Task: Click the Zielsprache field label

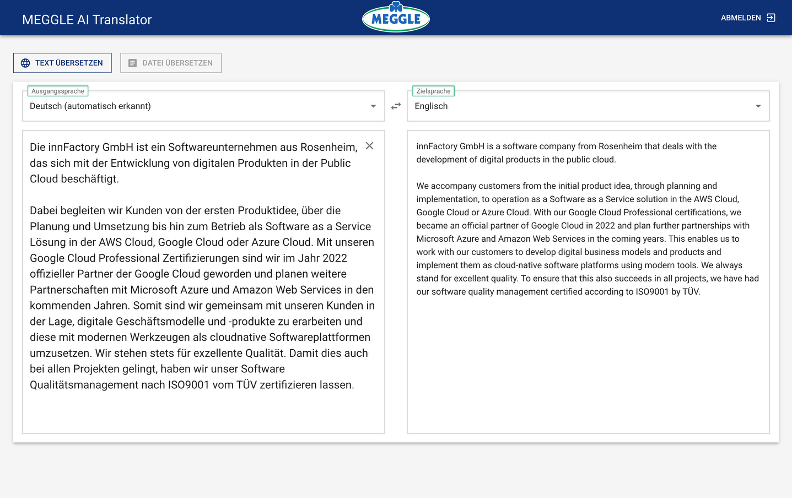Action: (x=433, y=91)
